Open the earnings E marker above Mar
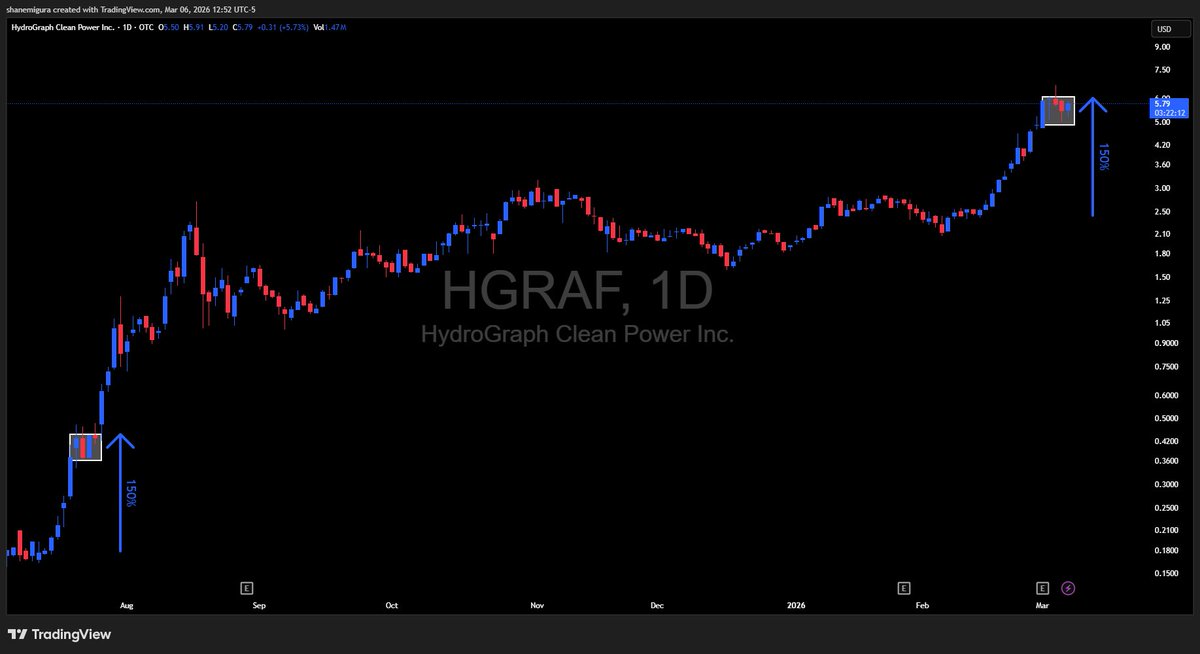 [1043, 588]
